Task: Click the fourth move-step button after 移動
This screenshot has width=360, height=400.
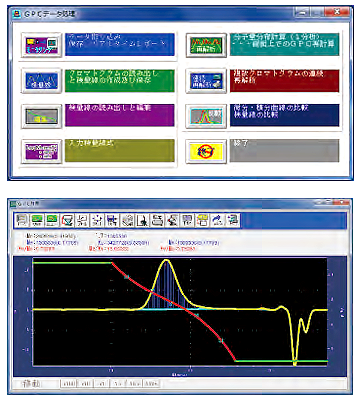Action: pyautogui.click(x=118, y=383)
